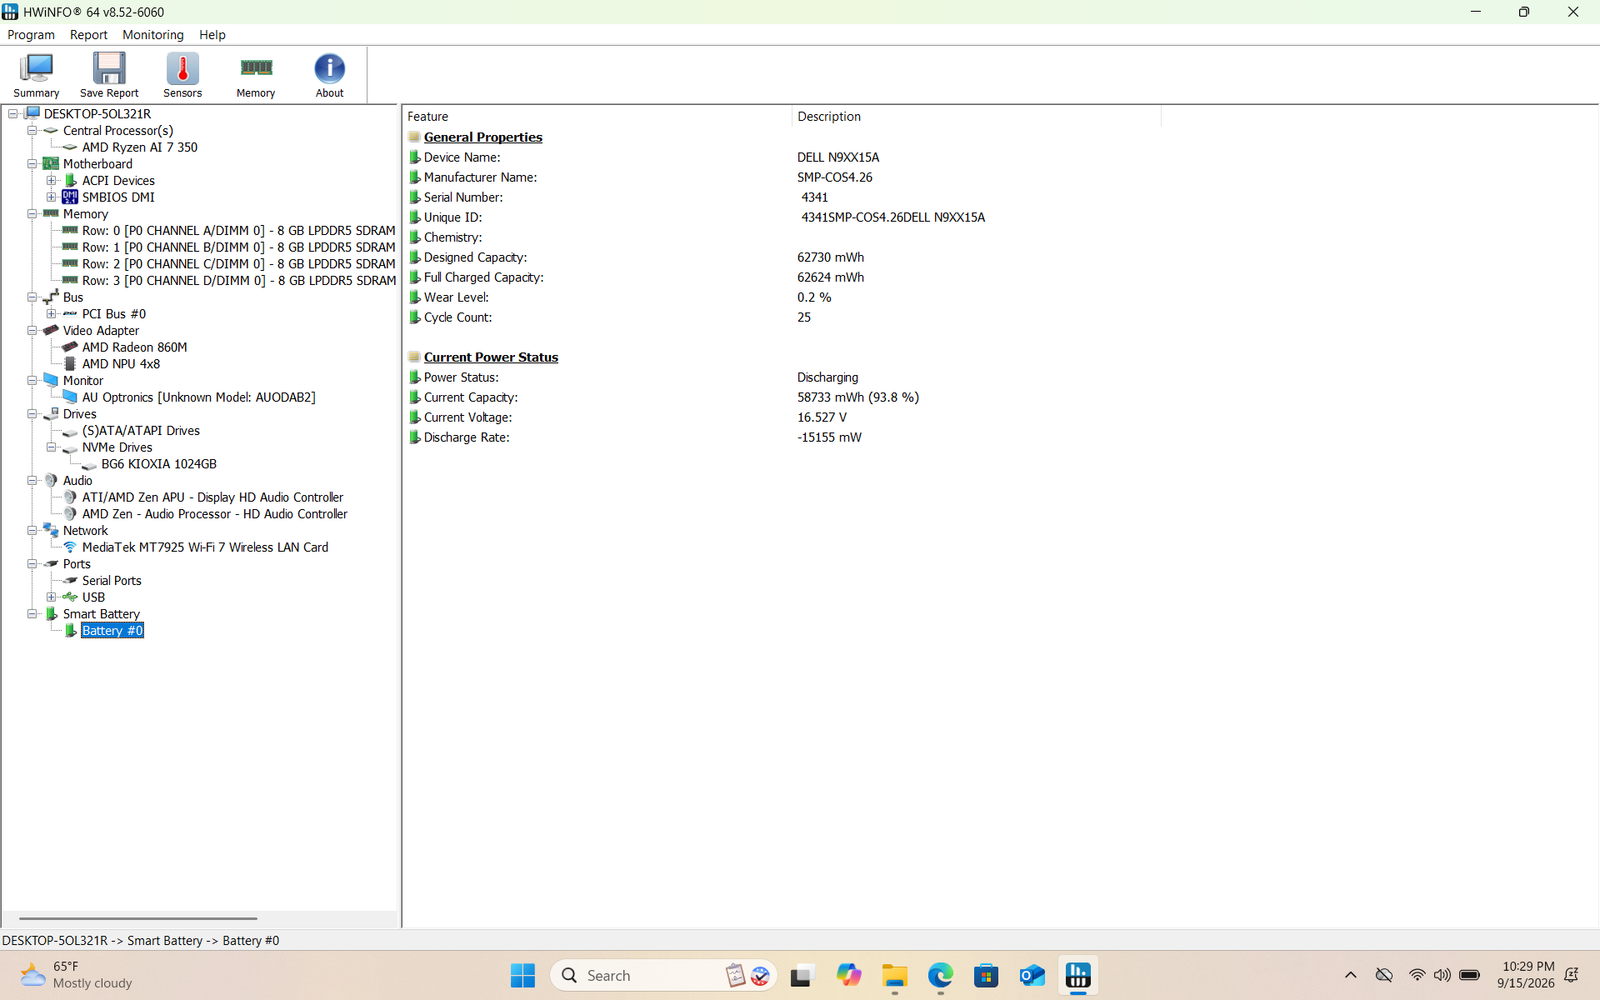This screenshot has height=1000, width=1600.
Task: Open the About info icon
Action: [329, 75]
